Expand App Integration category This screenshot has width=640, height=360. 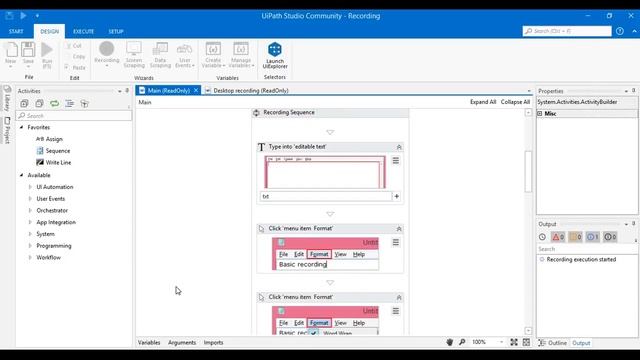[30, 222]
